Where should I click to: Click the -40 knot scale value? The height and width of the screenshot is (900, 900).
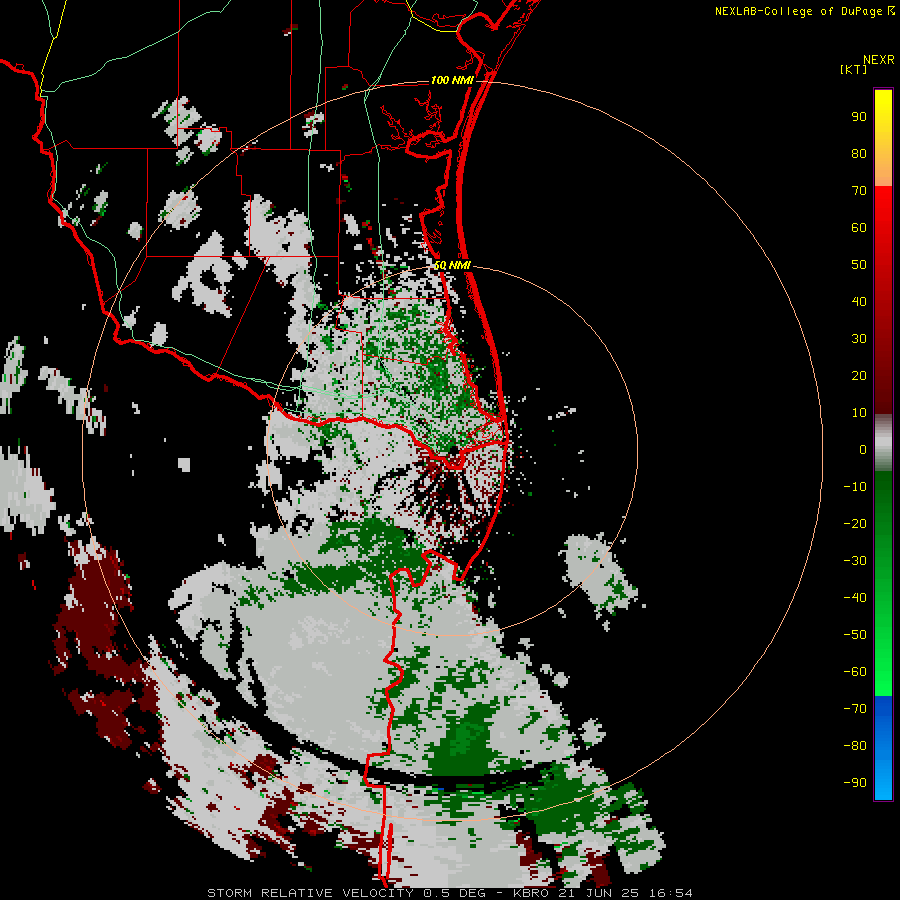pyautogui.click(x=855, y=598)
